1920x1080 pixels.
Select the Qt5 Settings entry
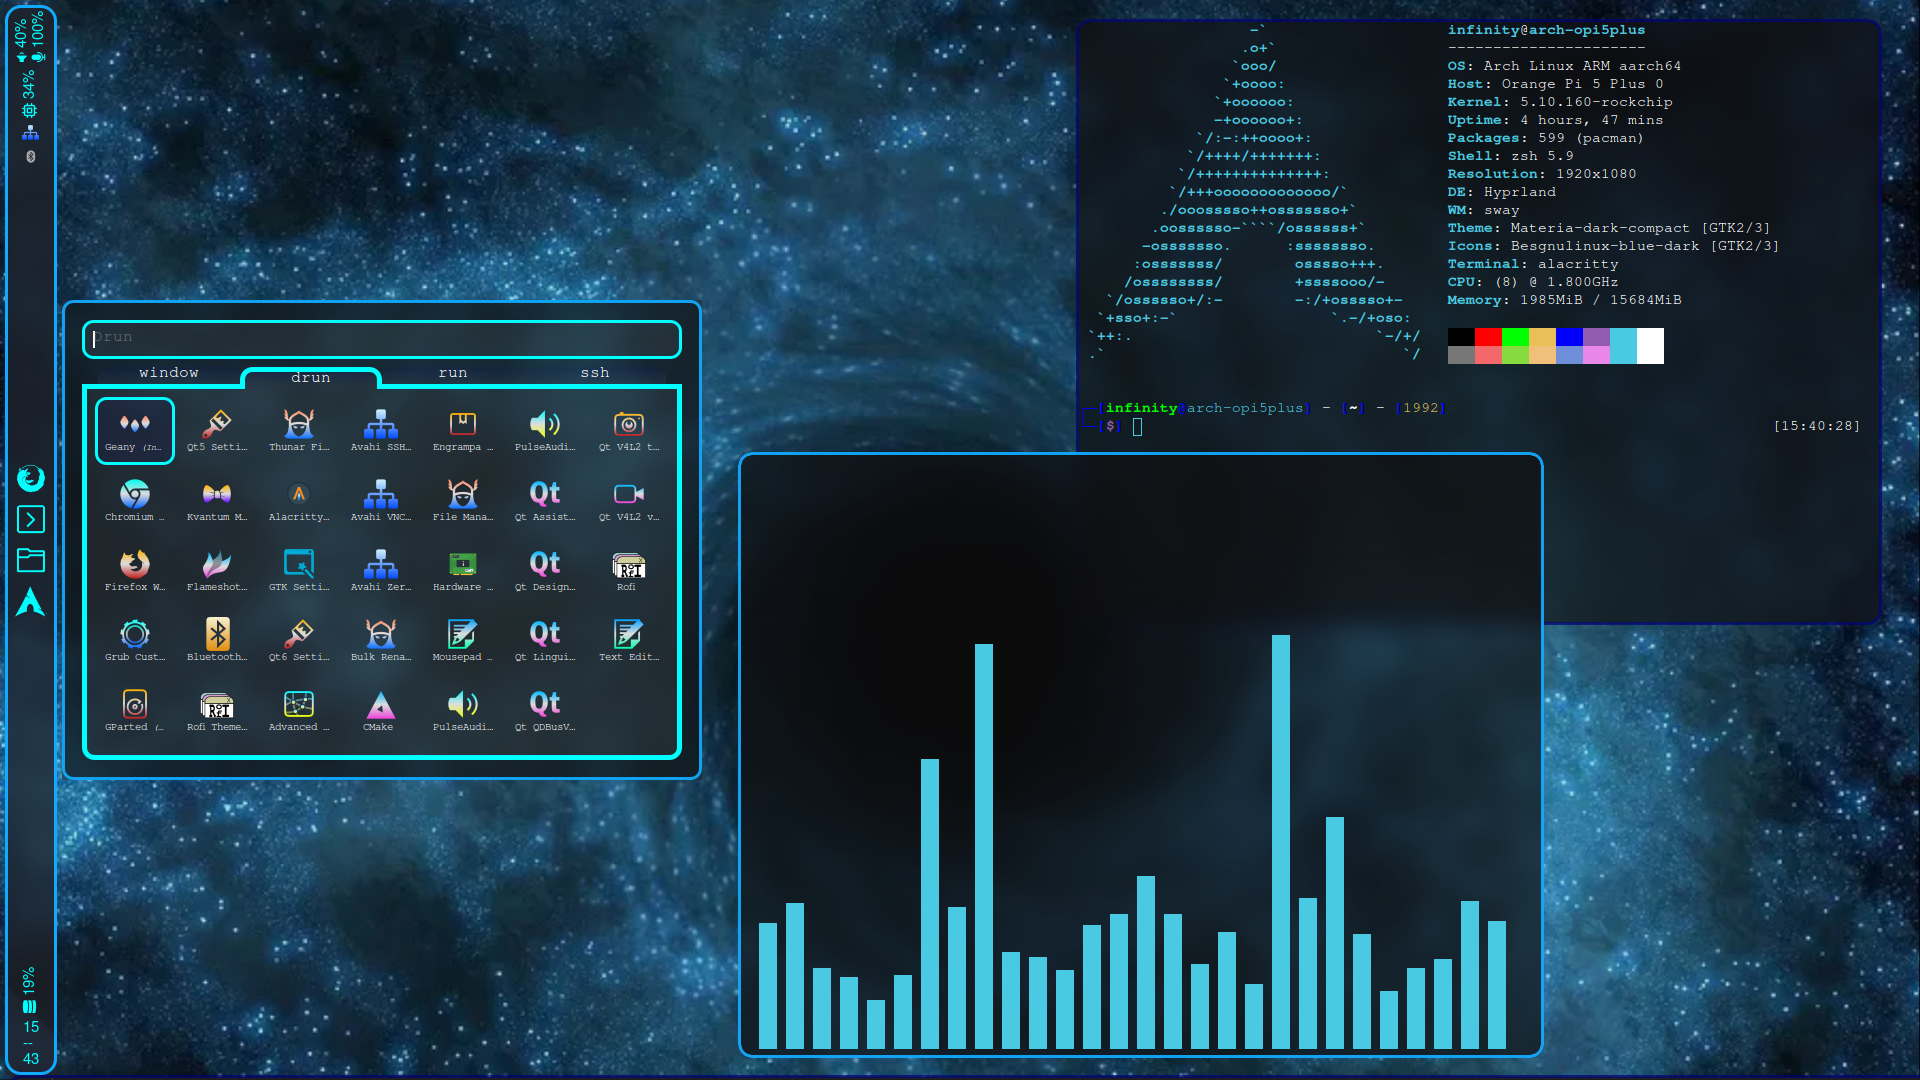216,430
